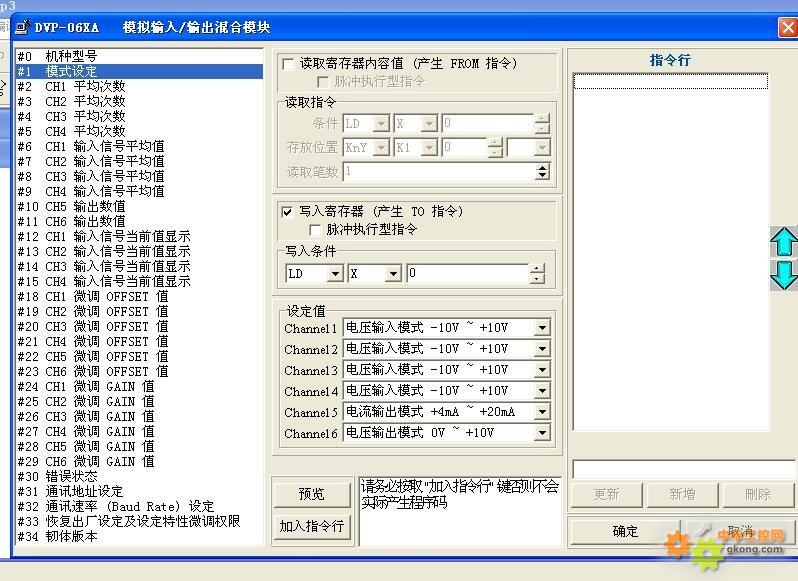Open Channel1 mode dropdown

point(542,328)
